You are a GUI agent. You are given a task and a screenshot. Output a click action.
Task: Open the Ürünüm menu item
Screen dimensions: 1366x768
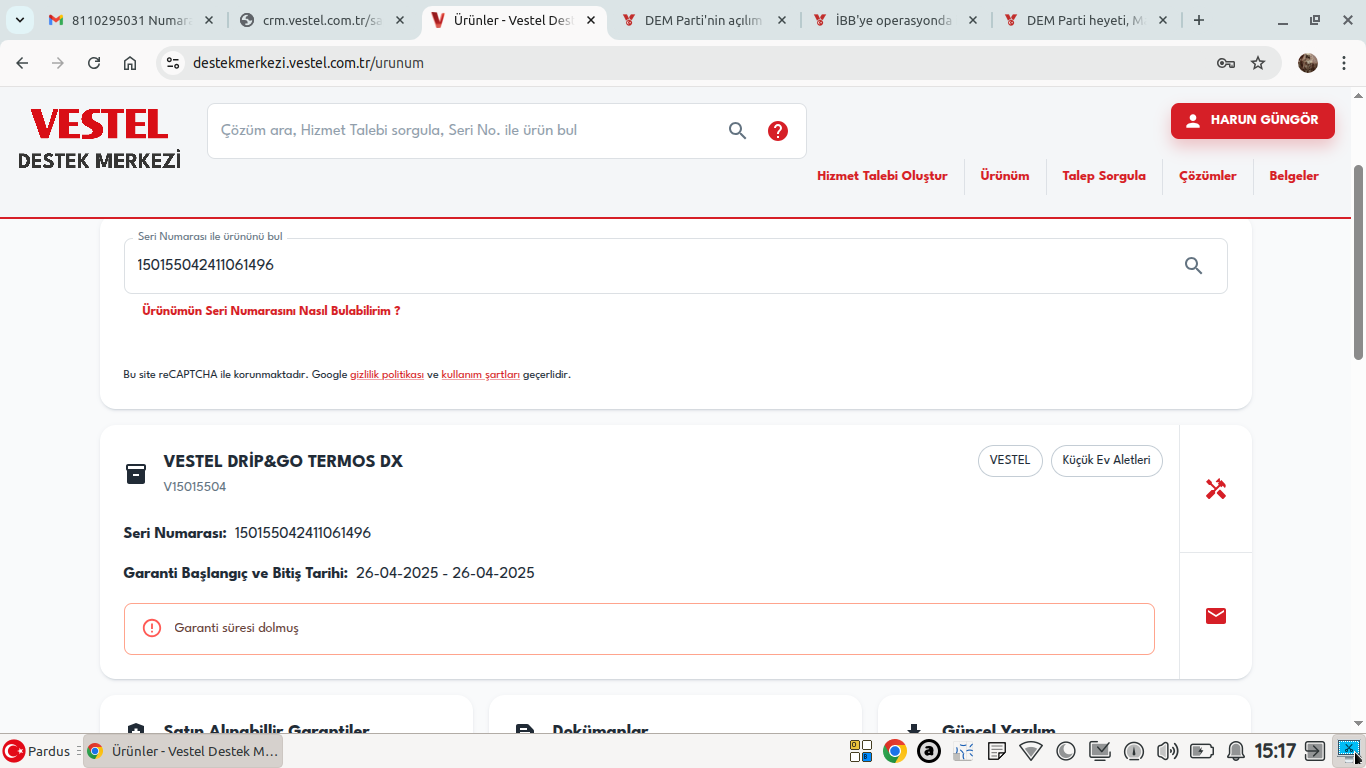pos(1005,176)
